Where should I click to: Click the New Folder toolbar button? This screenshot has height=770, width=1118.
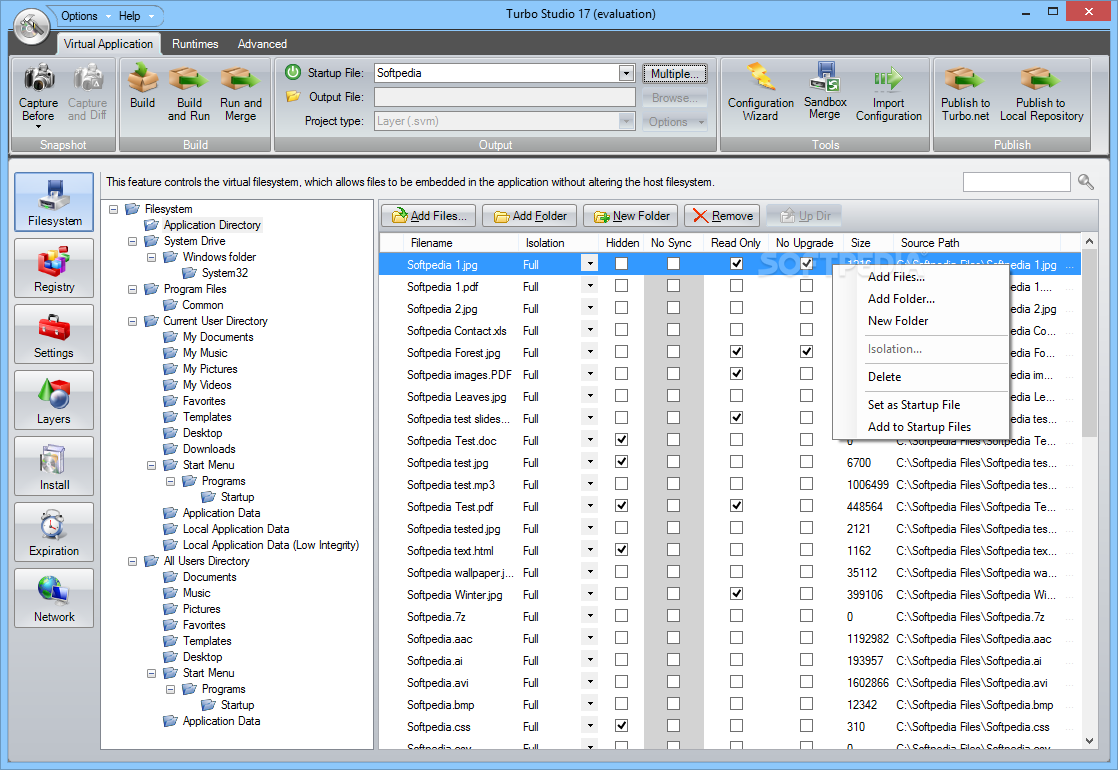point(631,216)
